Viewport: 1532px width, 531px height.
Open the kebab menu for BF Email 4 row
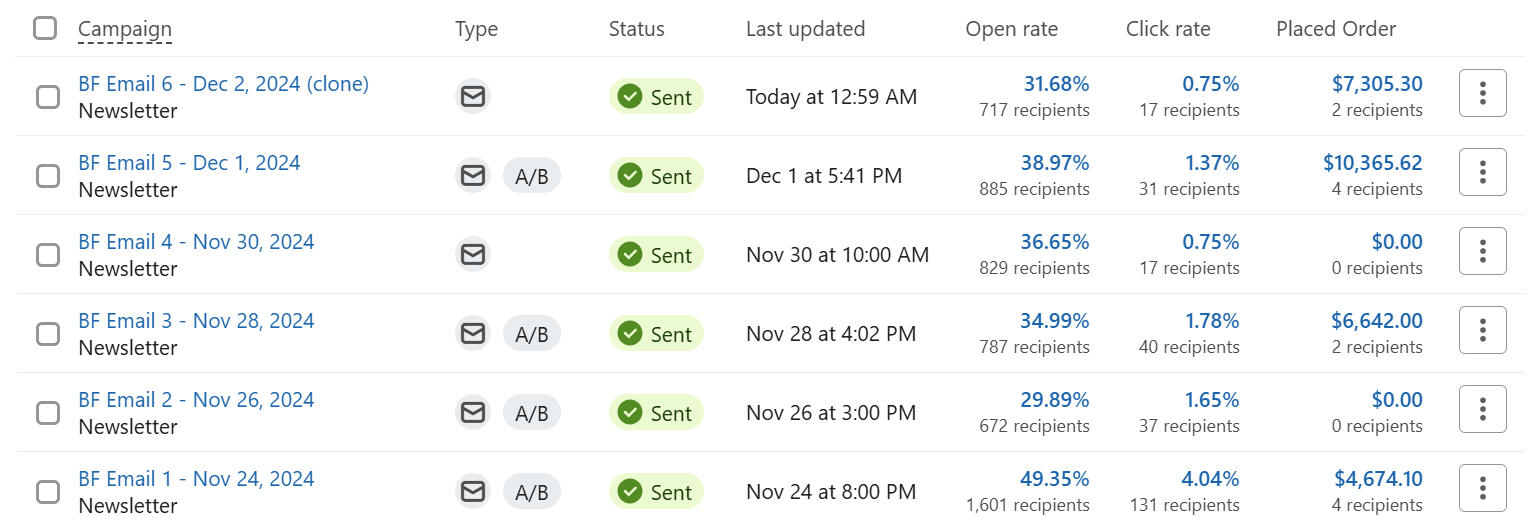pyautogui.click(x=1482, y=252)
